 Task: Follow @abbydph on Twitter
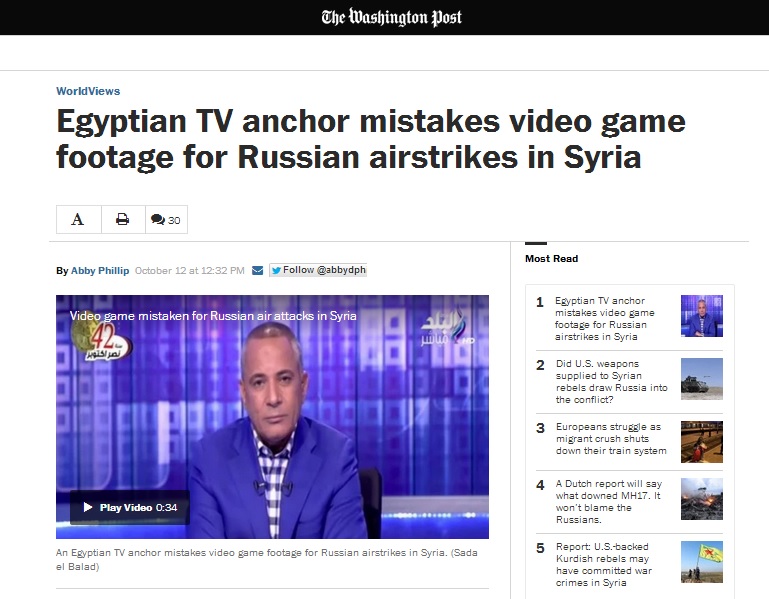pos(318,270)
